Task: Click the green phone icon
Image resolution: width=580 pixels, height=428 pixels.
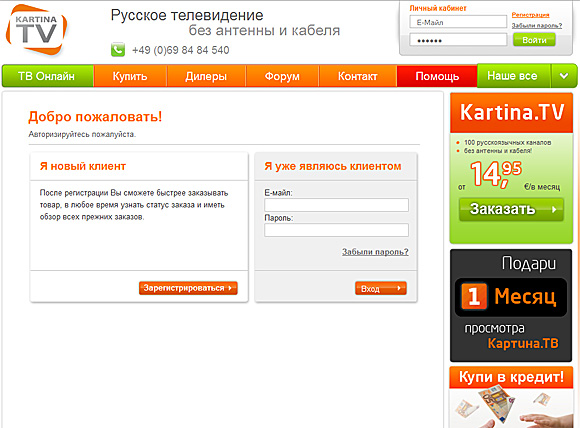Action: pos(118,50)
